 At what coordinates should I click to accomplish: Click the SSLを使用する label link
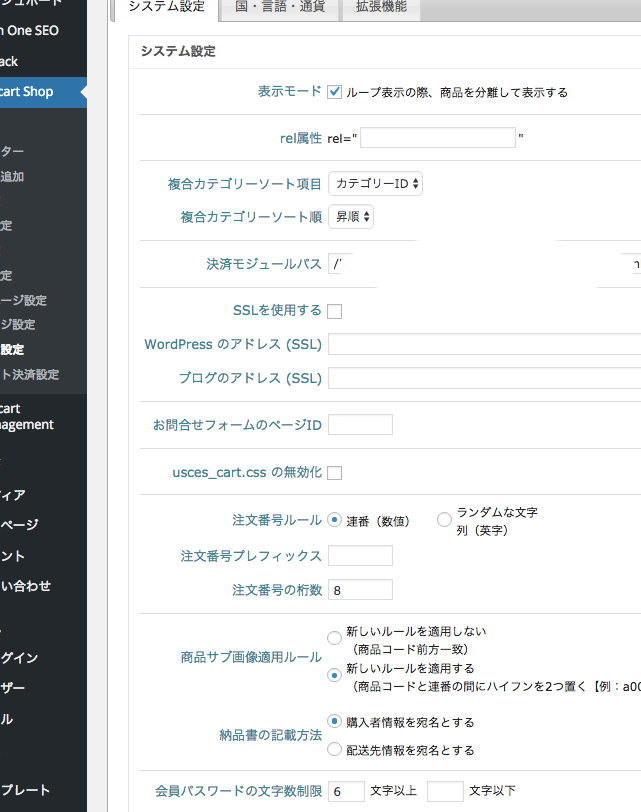pos(278,310)
